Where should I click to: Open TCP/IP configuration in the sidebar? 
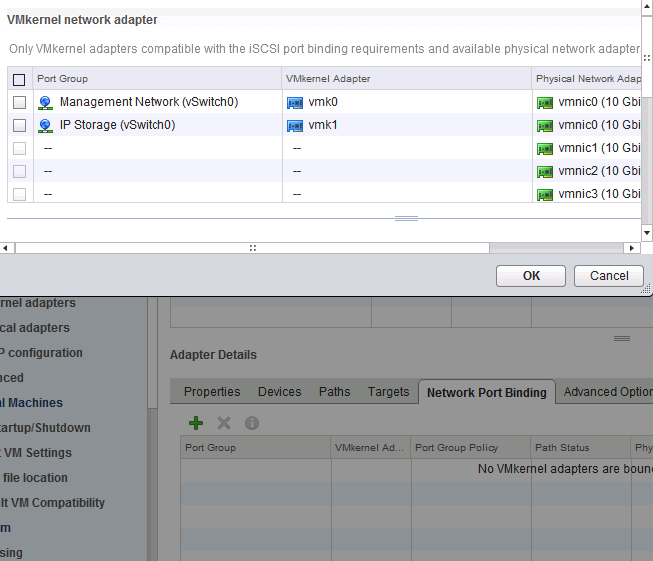[41, 353]
